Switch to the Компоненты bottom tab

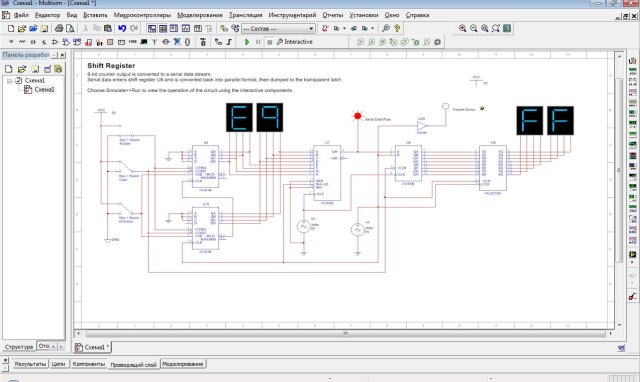click(x=89, y=364)
